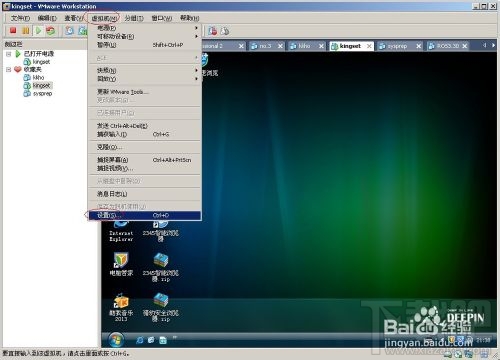Click the reset virtual machine toolbar icon
Screen dimensions: 500x360
tap(50, 31)
